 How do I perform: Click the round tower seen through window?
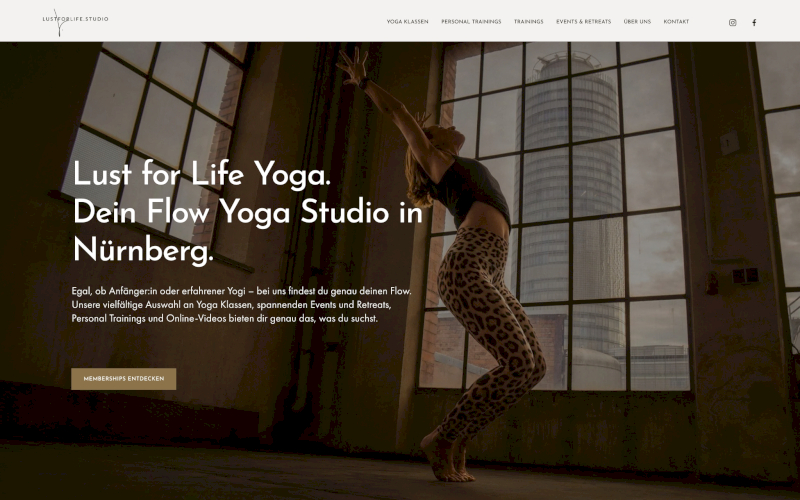[x=571, y=204]
